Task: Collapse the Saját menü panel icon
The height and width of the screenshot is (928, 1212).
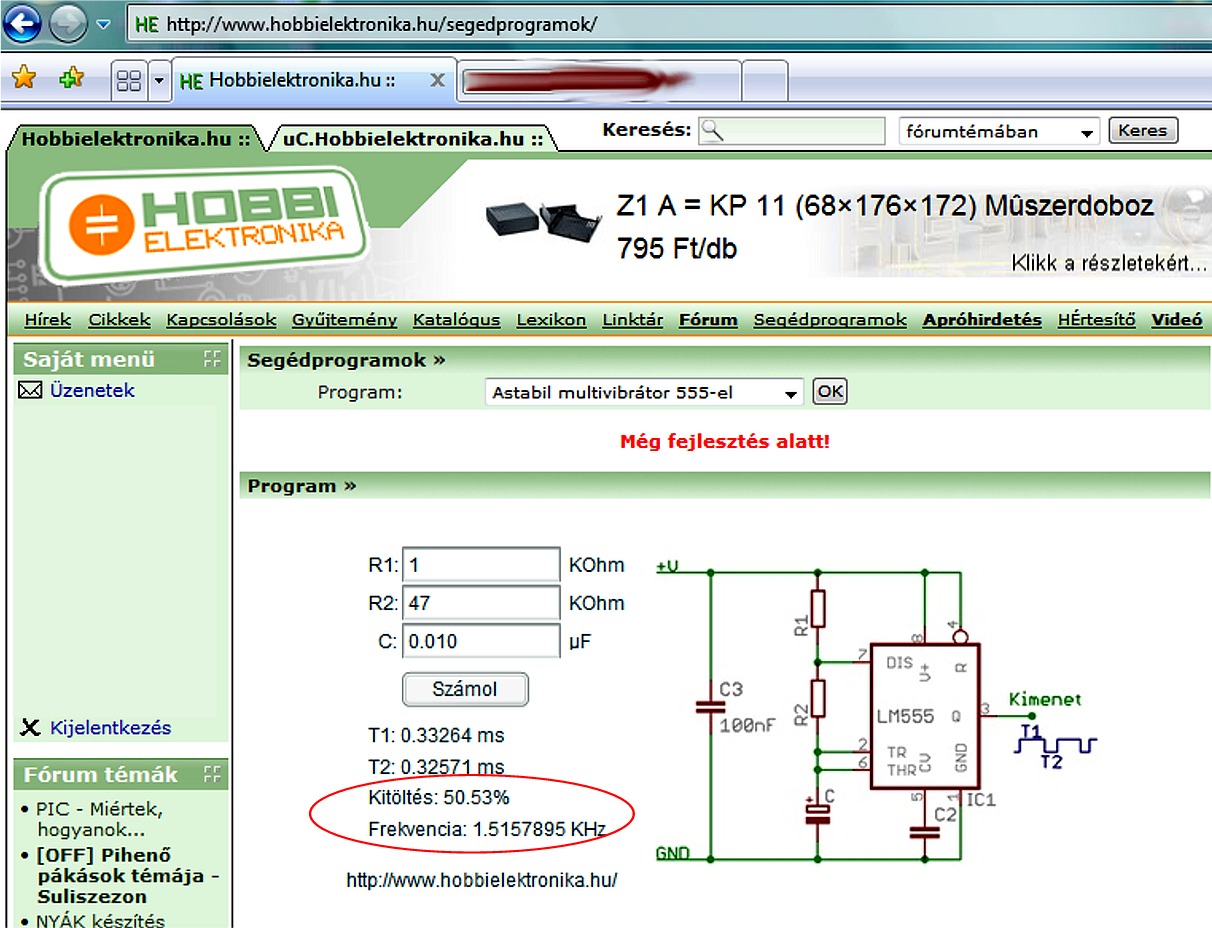Action: [x=211, y=359]
